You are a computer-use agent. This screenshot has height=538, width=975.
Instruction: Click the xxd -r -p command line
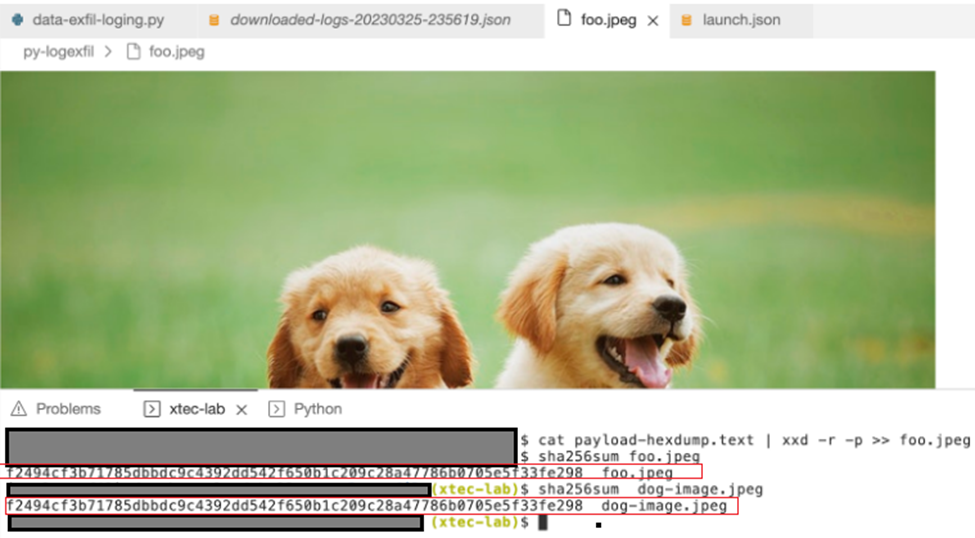click(x=754, y=440)
